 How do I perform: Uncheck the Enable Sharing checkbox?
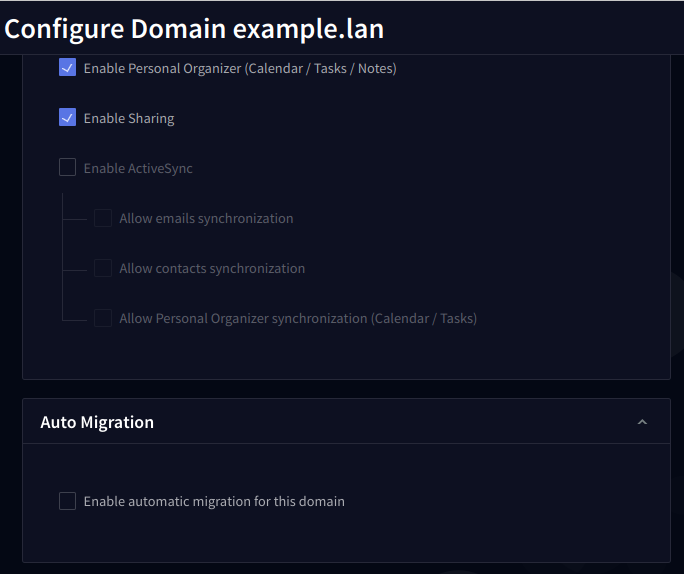pyautogui.click(x=67, y=117)
